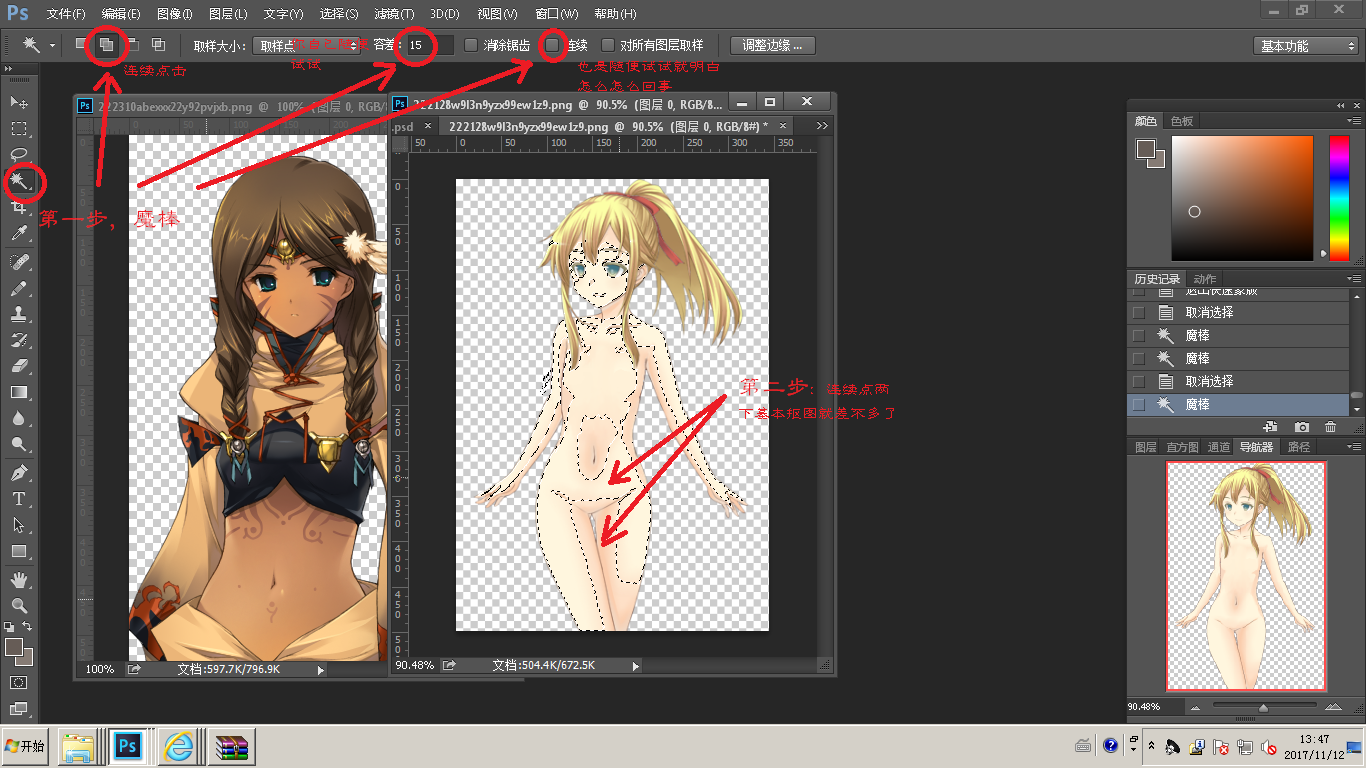Expand status bar options arrow for 100% document
The width and height of the screenshot is (1366, 768).
(320, 670)
